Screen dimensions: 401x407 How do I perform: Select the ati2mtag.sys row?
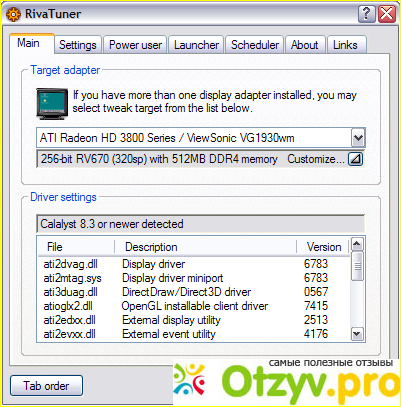194,278
